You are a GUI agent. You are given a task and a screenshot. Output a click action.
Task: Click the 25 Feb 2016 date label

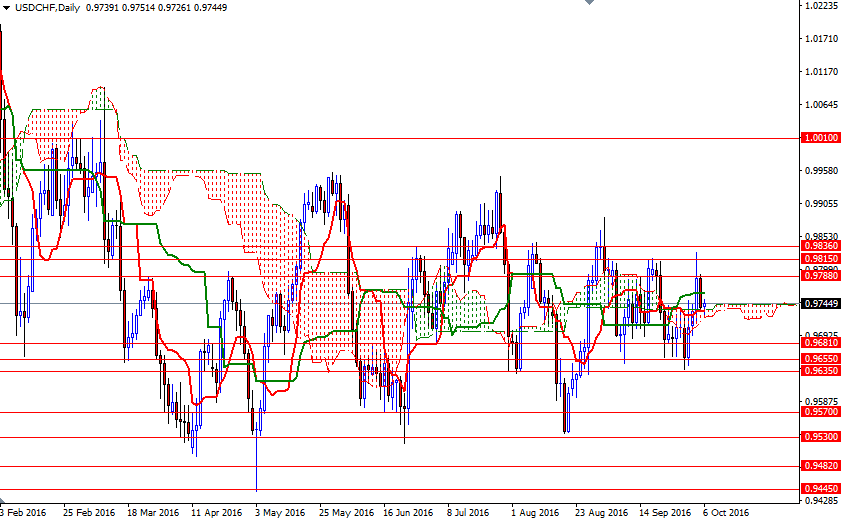click(x=89, y=512)
